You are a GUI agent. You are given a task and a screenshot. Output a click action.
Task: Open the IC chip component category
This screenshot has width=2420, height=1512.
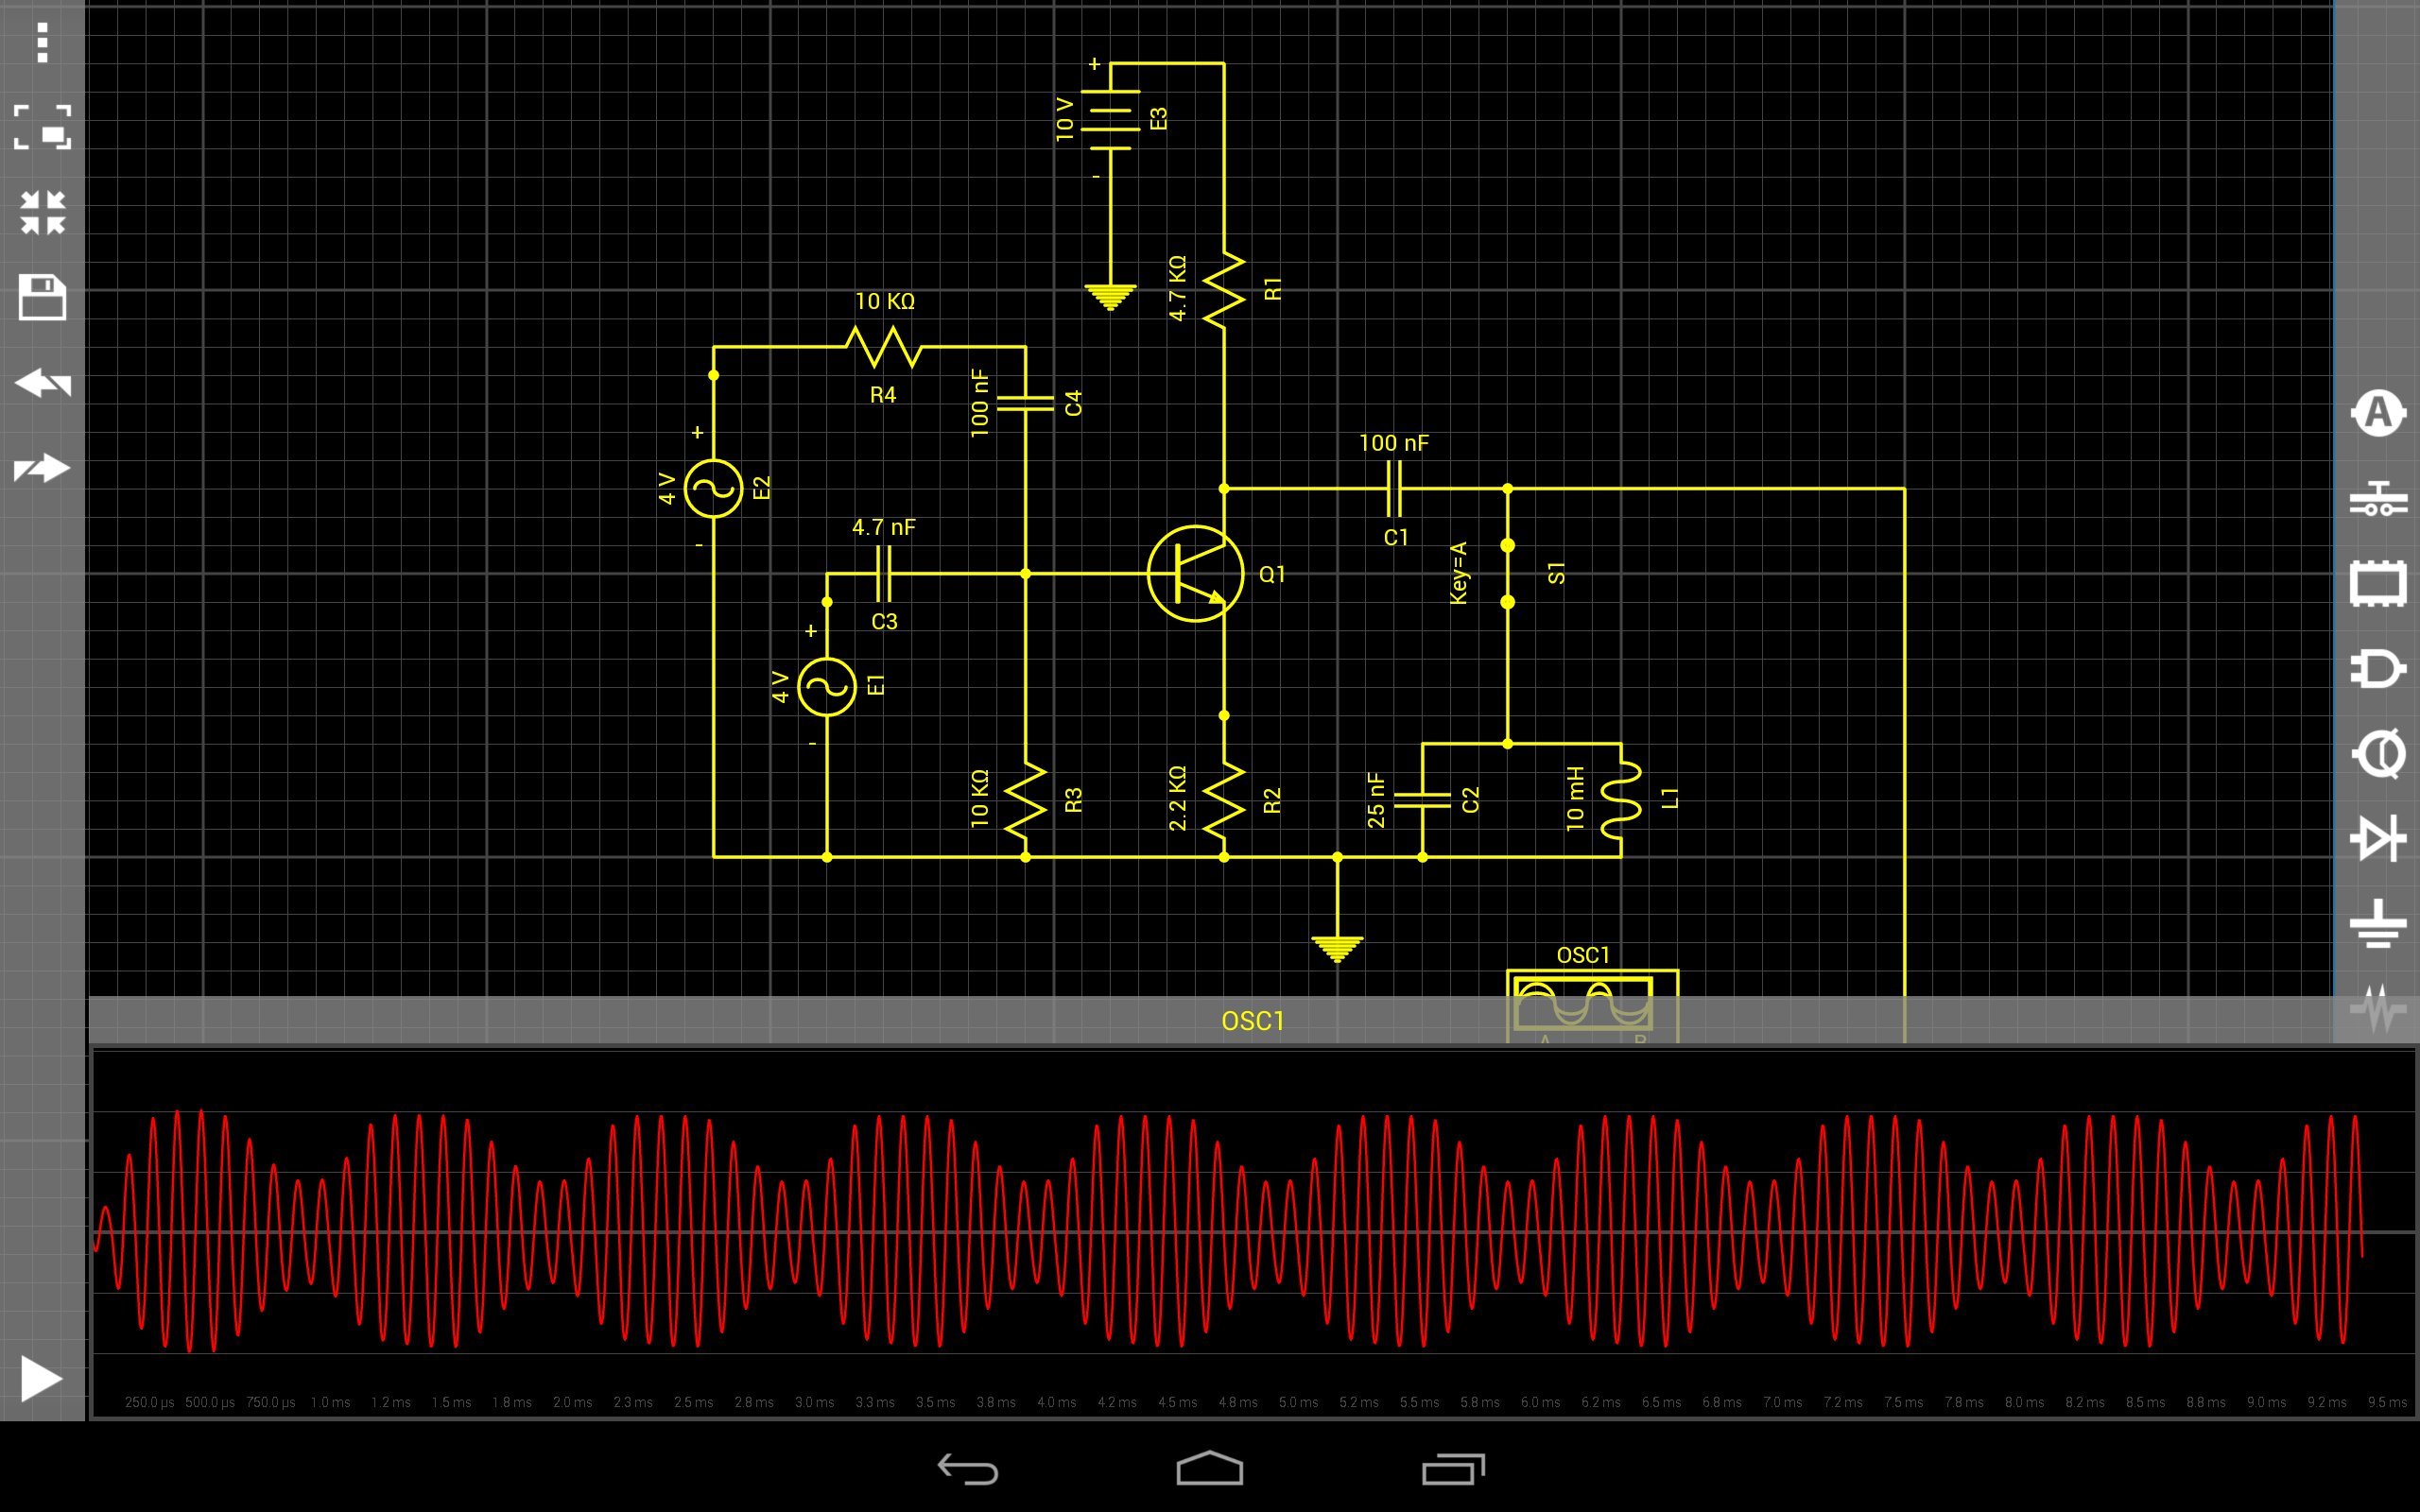click(2377, 584)
